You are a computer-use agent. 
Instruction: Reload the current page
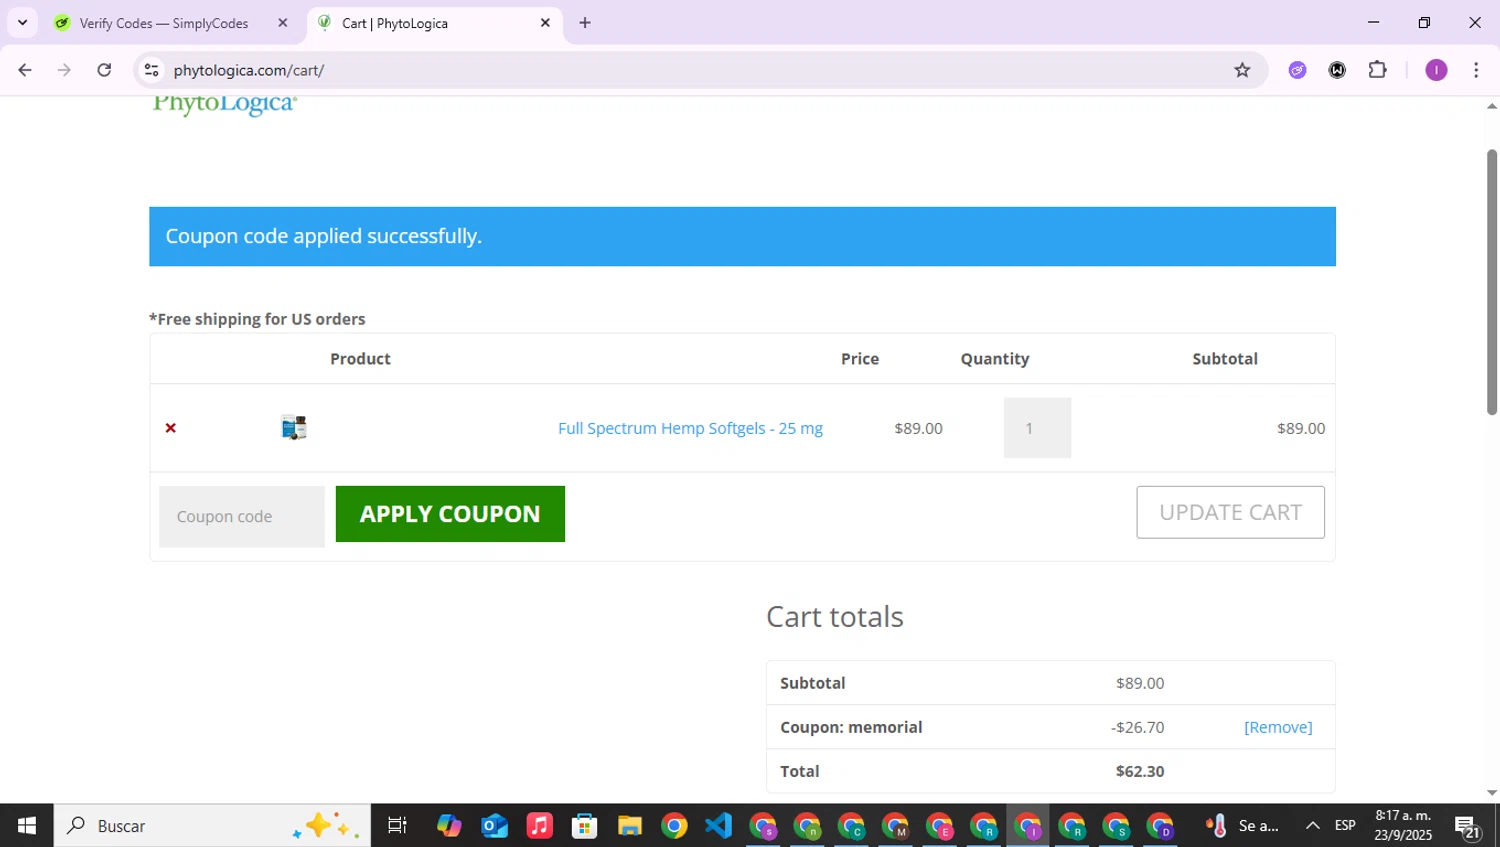click(x=104, y=70)
